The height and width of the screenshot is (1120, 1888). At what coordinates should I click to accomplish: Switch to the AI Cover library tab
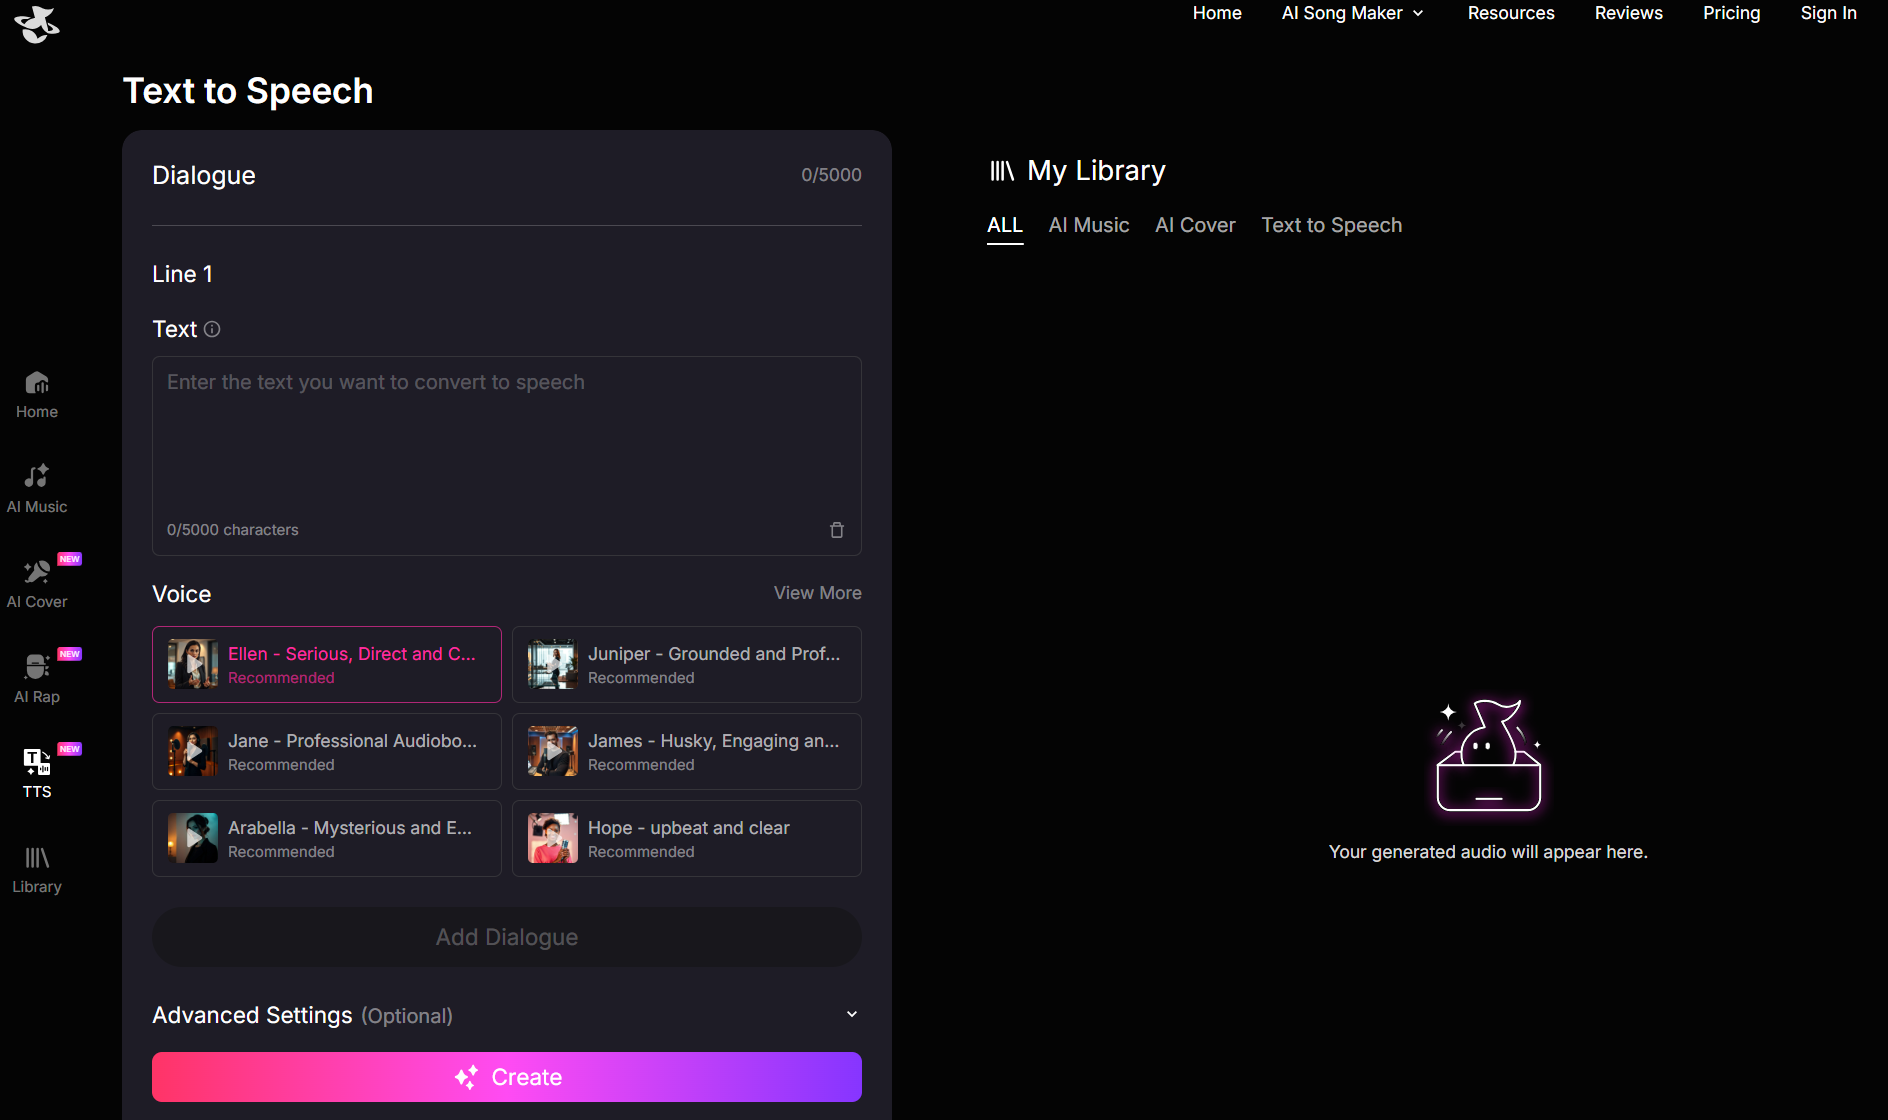[x=1195, y=226]
